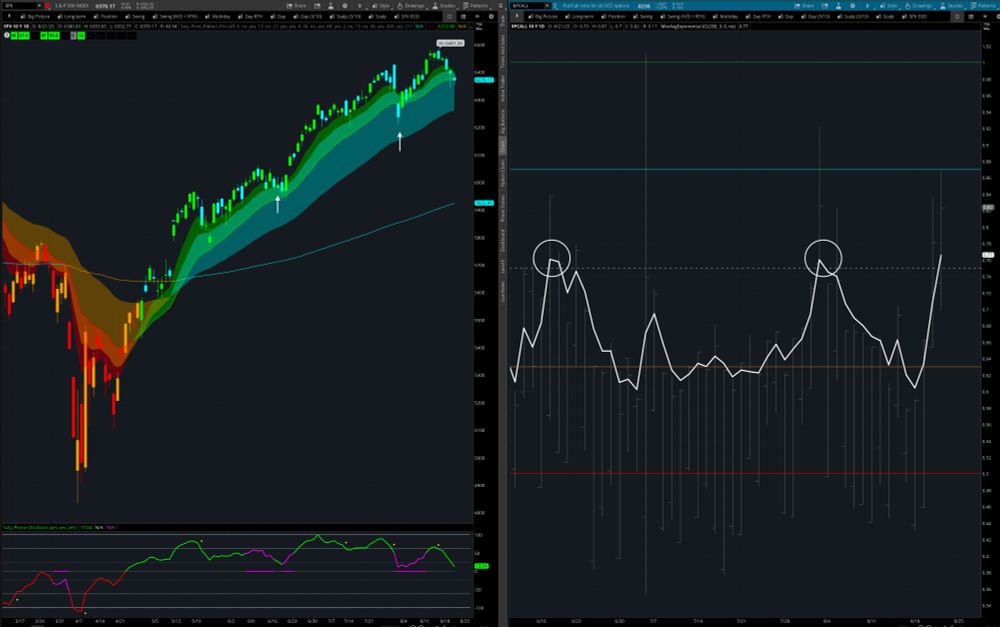Open the Patterns menu on the left chart
Image resolution: width=1000 pixels, height=627 pixels.
475,6
